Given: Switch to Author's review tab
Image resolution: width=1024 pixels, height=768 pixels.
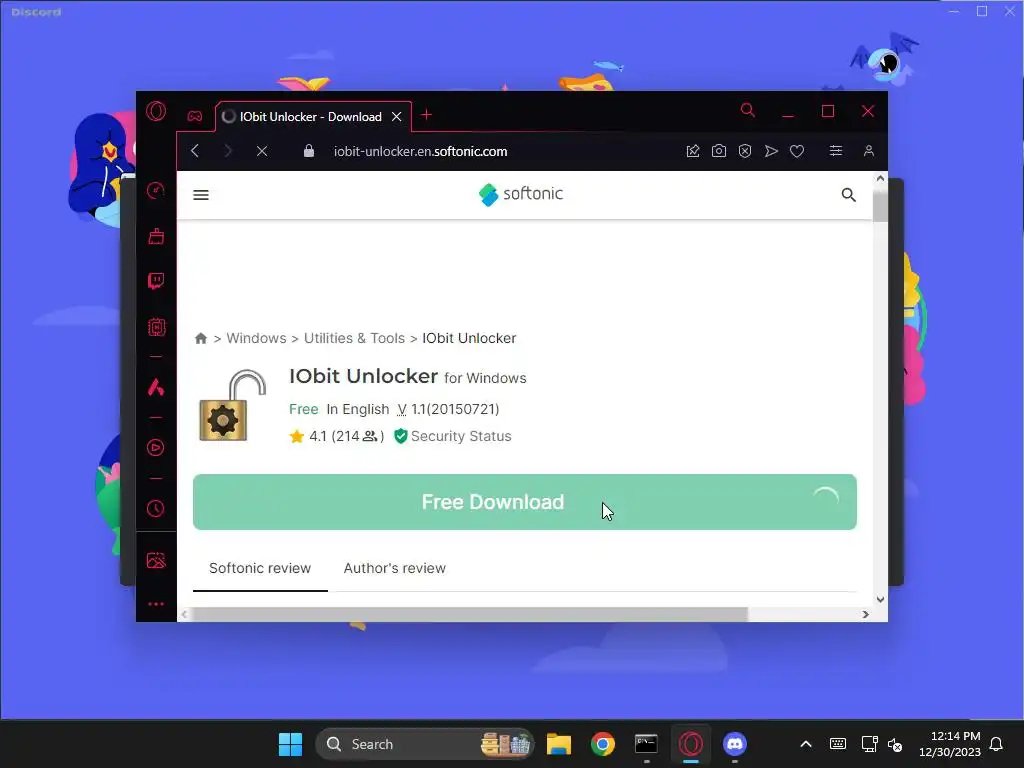Looking at the screenshot, I should pos(394,568).
